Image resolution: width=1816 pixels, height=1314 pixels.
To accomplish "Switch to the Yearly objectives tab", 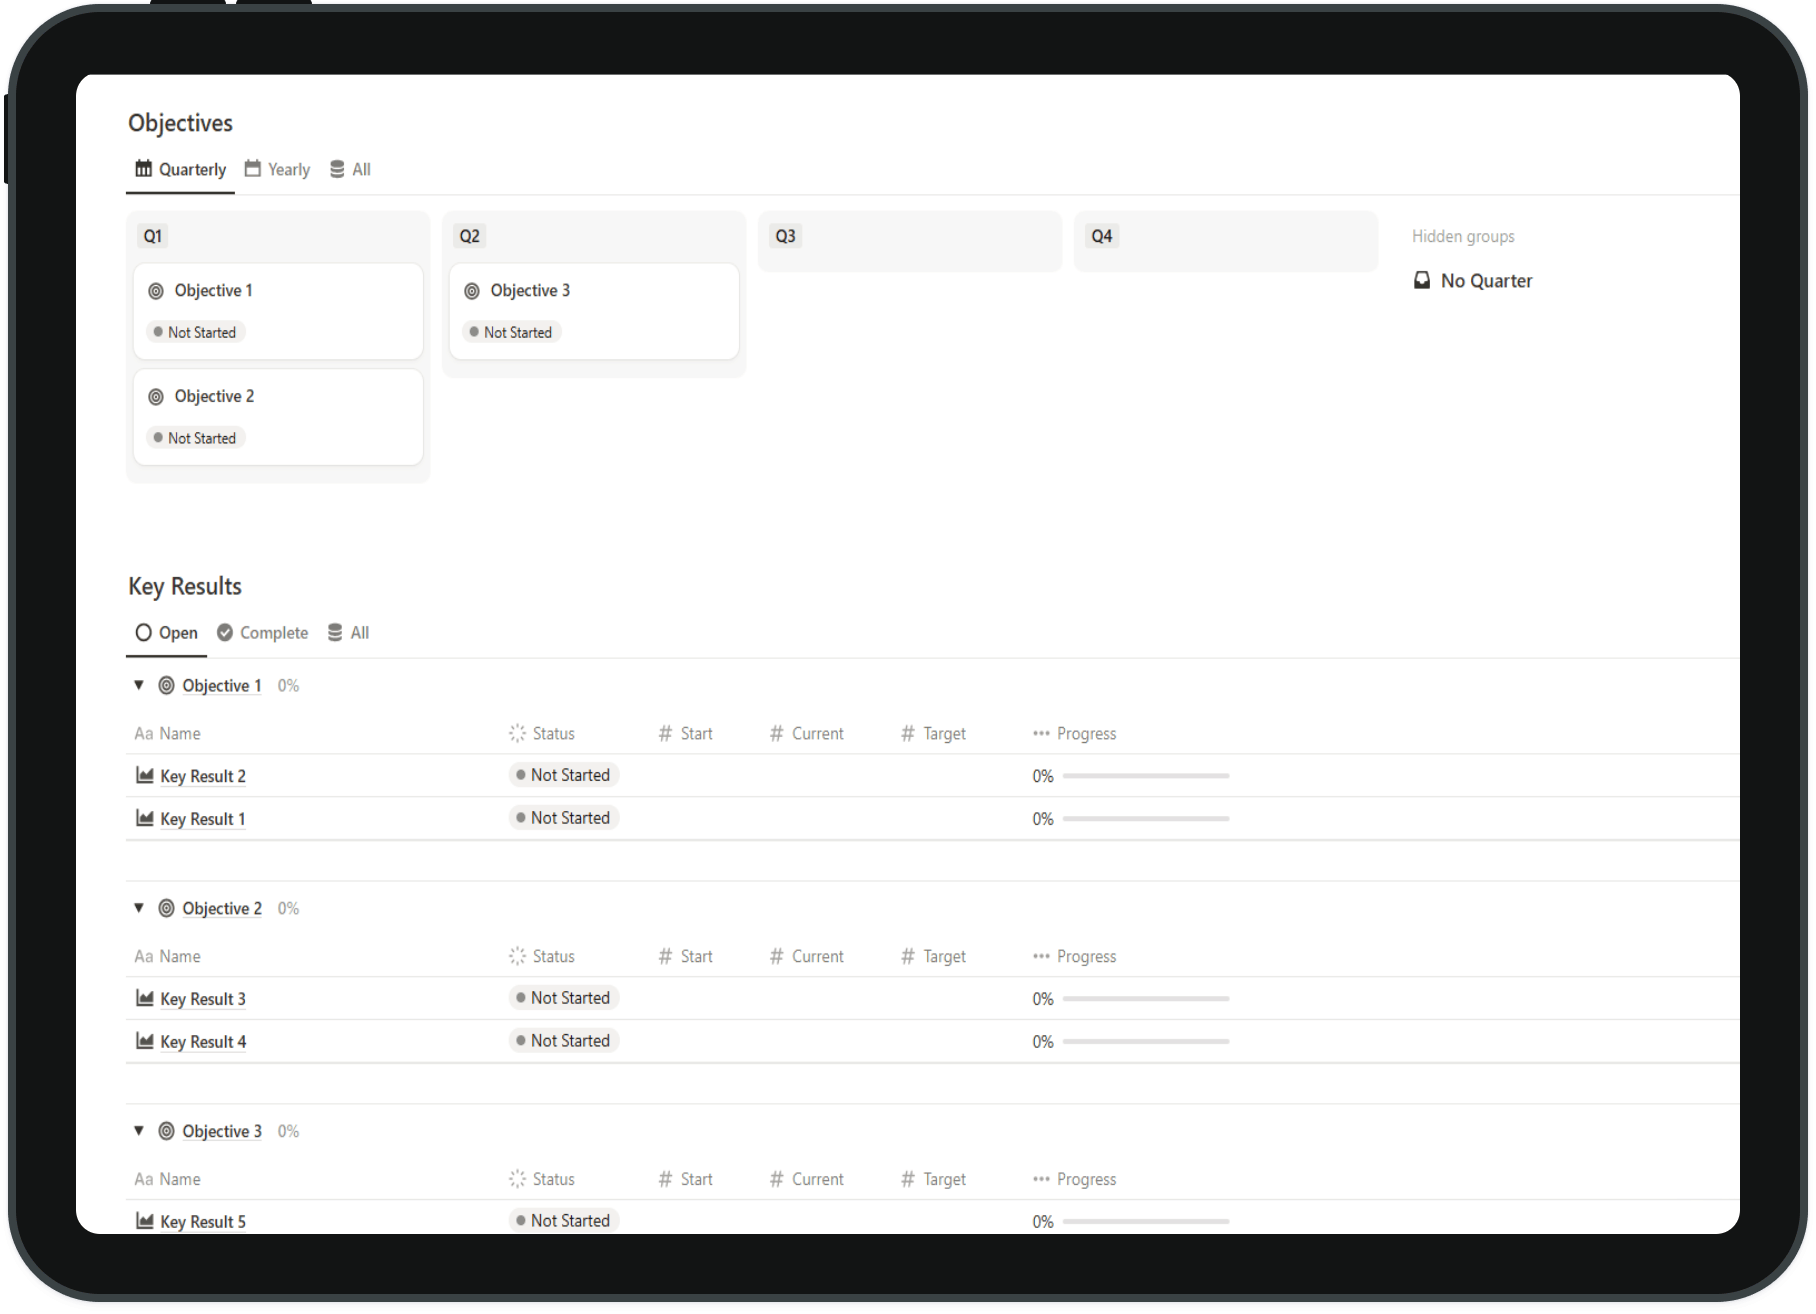I will (277, 169).
